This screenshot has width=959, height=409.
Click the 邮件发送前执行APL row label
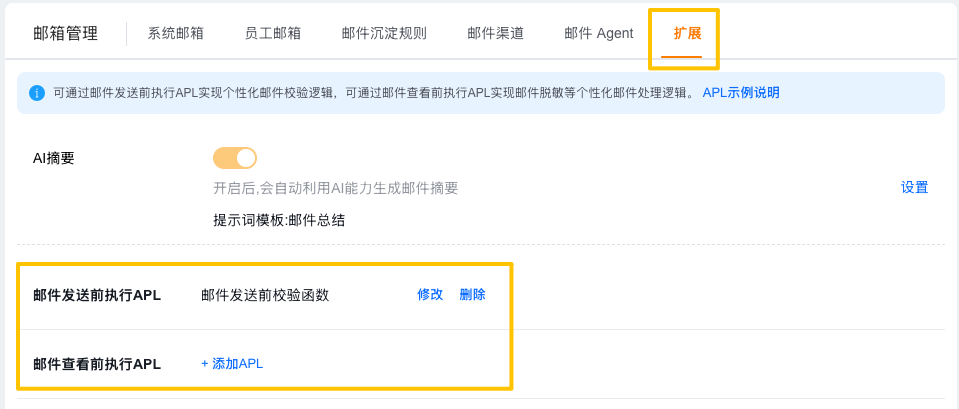97,295
